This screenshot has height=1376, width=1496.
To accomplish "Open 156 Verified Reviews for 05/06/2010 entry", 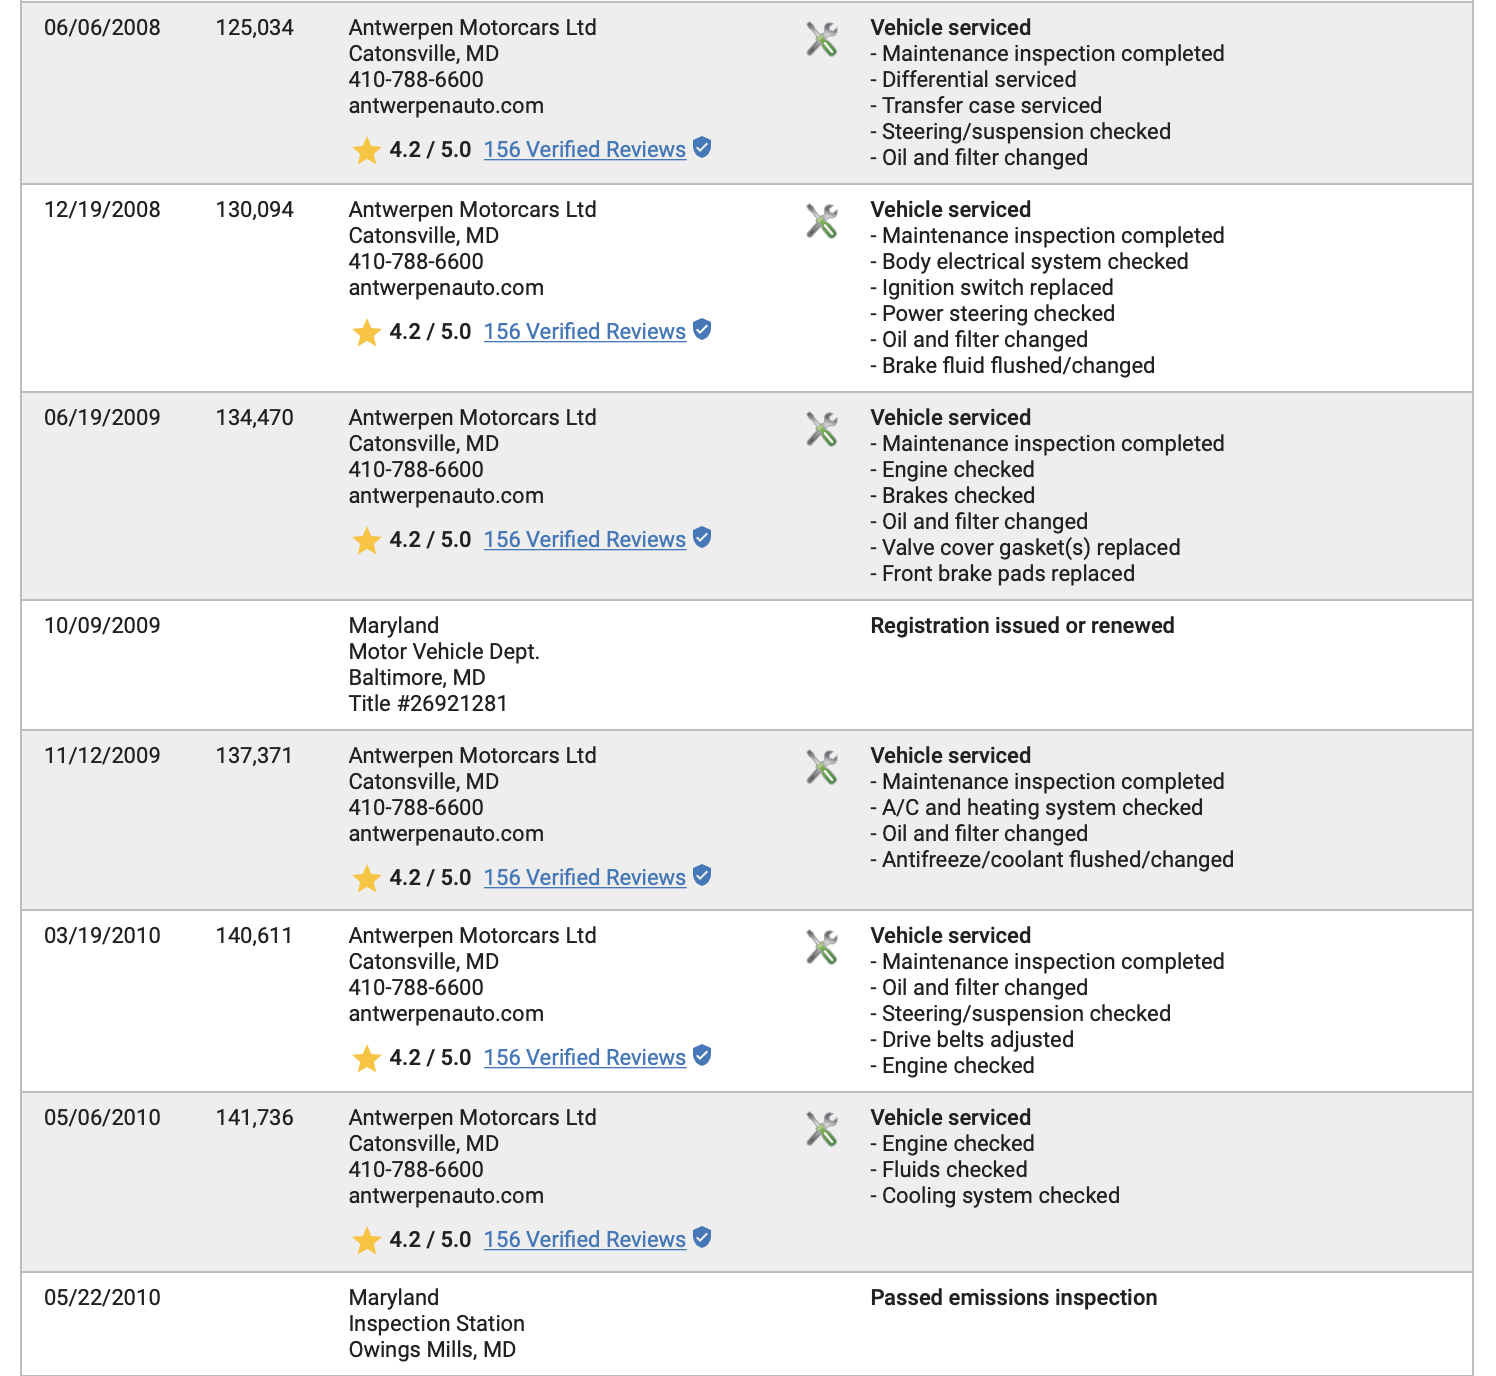I will pos(585,1240).
